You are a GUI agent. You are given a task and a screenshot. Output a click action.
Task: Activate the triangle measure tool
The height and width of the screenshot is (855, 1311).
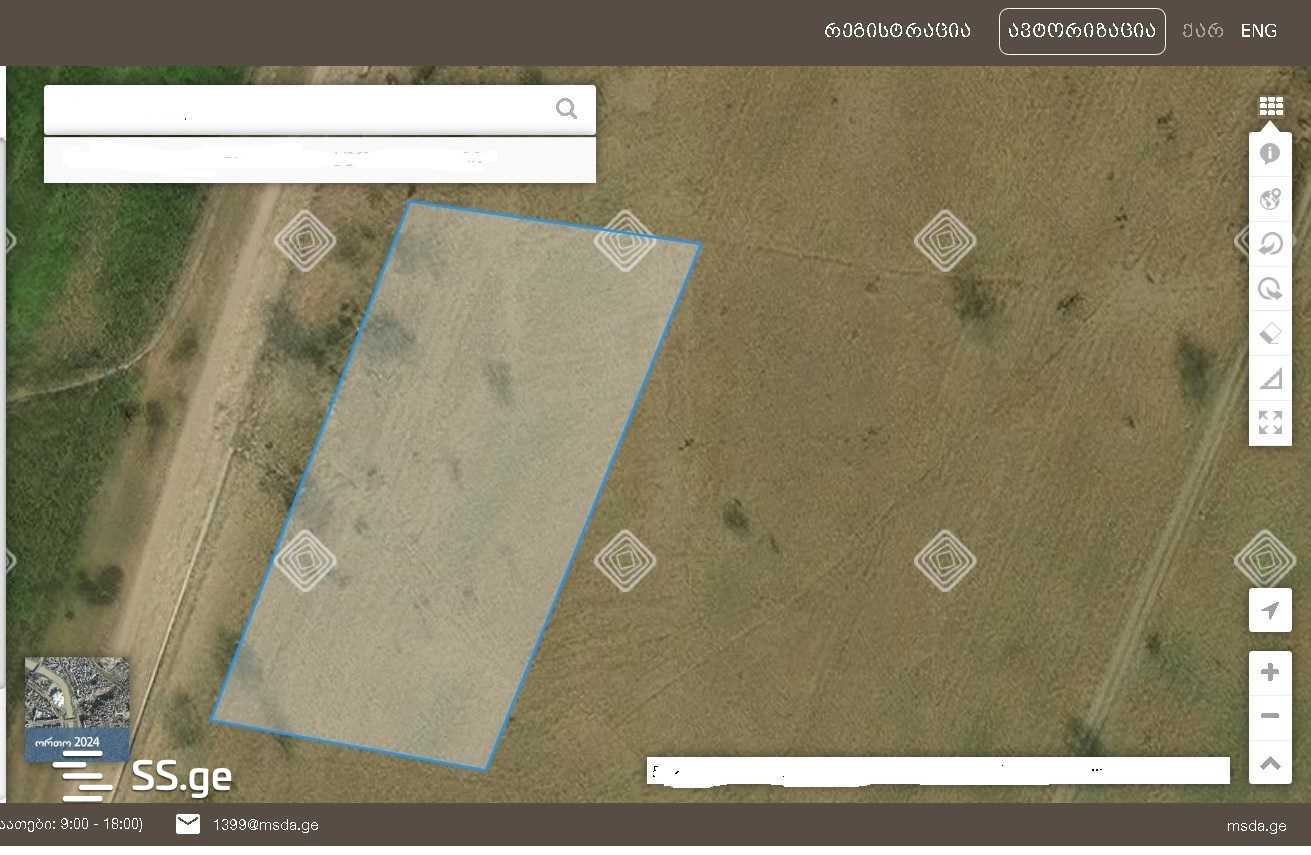click(x=1270, y=378)
